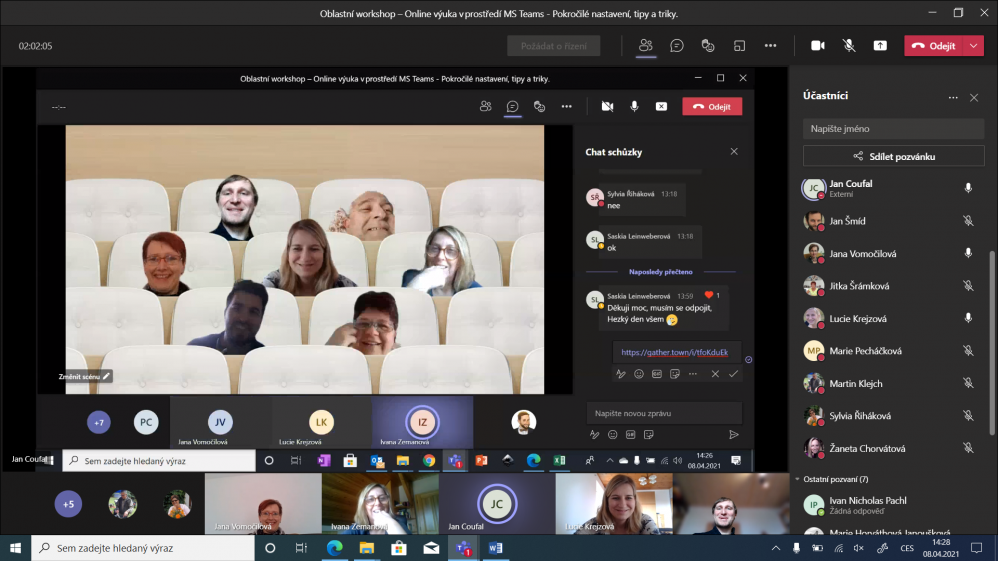The height and width of the screenshot is (561, 998).
Task: Leave meeting with main Odejít button
Action: [934, 46]
